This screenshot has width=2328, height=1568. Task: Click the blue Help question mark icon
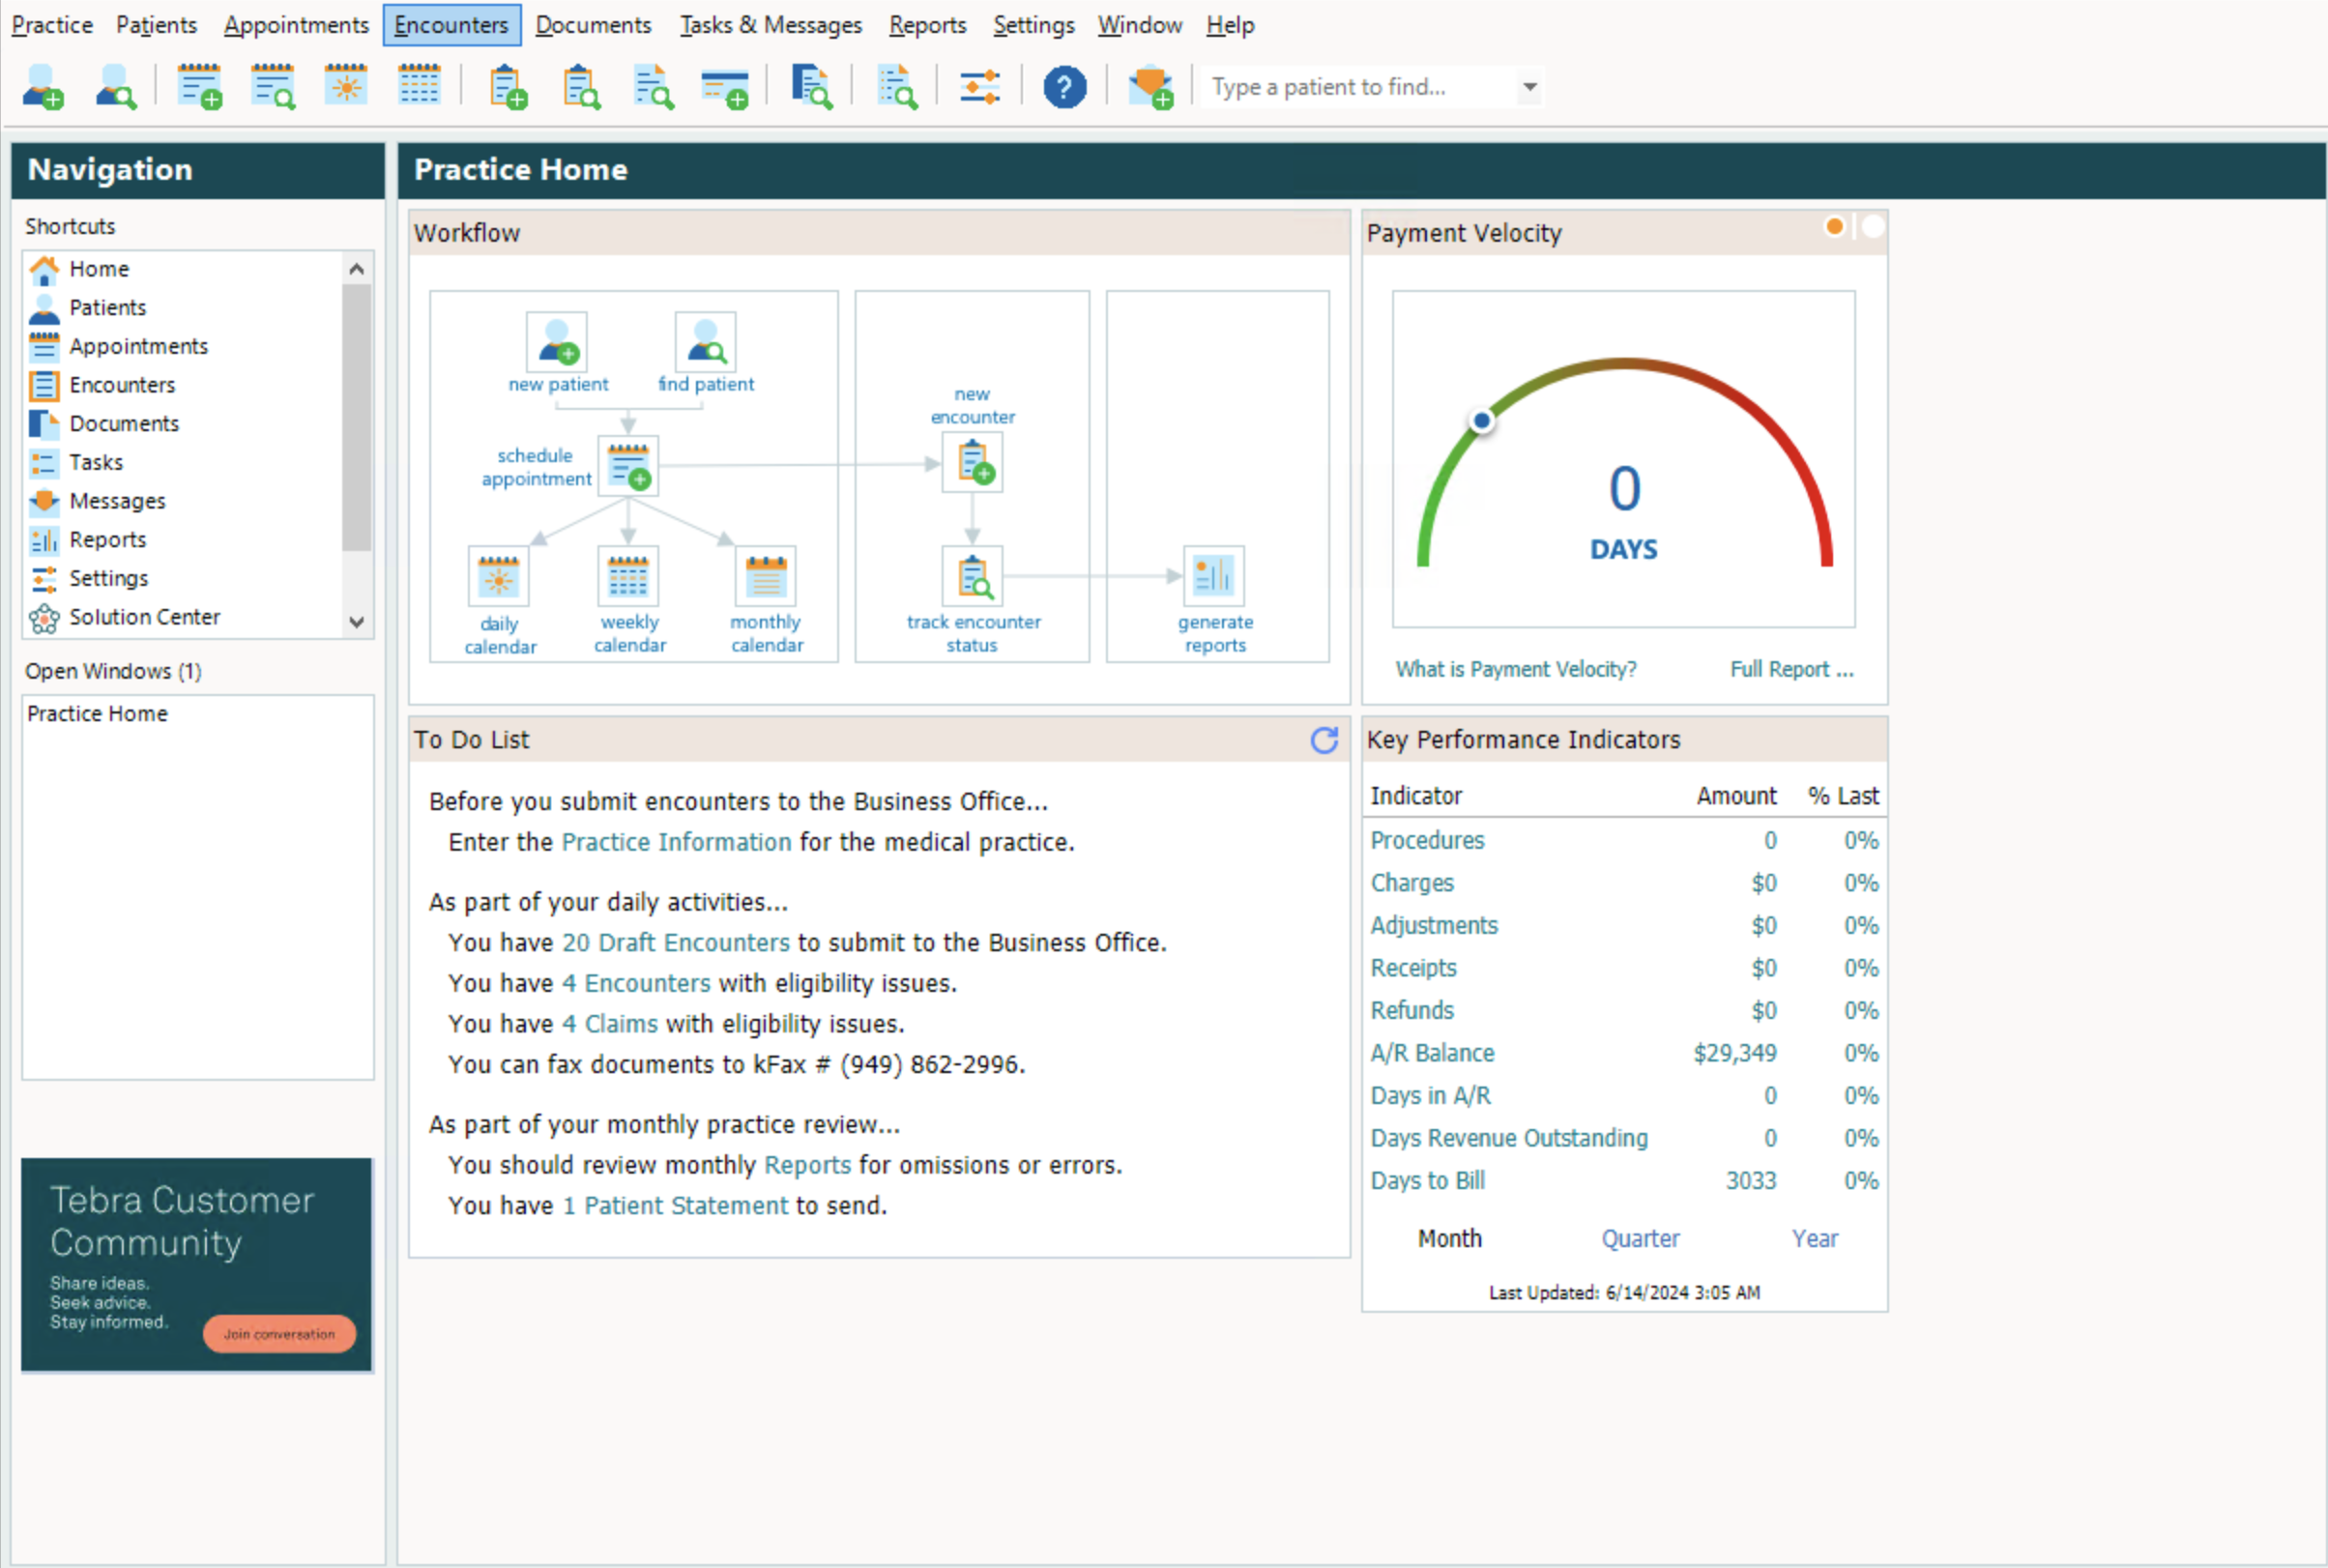pos(1064,87)
